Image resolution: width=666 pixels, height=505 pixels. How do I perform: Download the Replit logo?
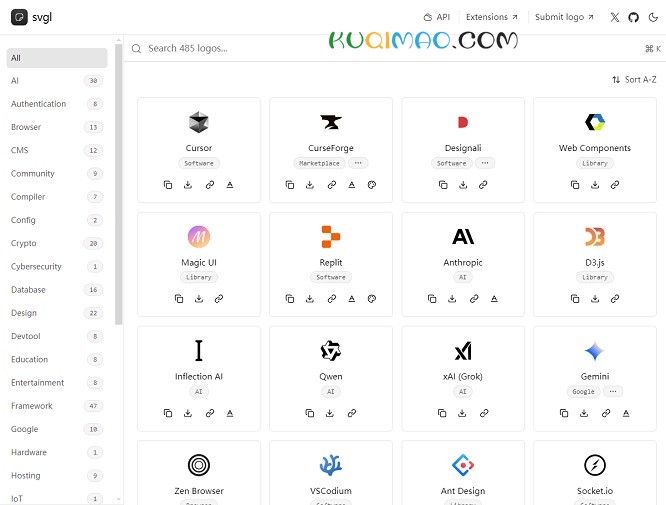310,299
